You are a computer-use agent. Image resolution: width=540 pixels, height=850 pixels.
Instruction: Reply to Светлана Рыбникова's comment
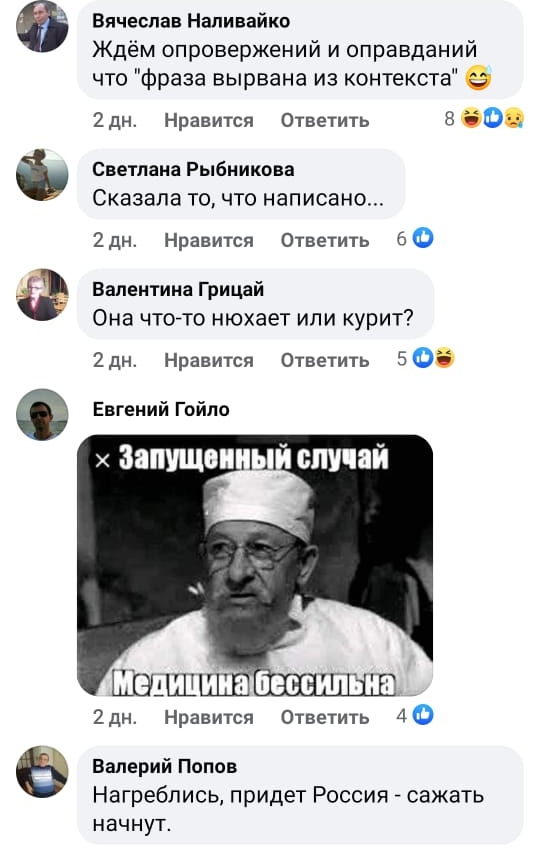click(x=325, y=240)
